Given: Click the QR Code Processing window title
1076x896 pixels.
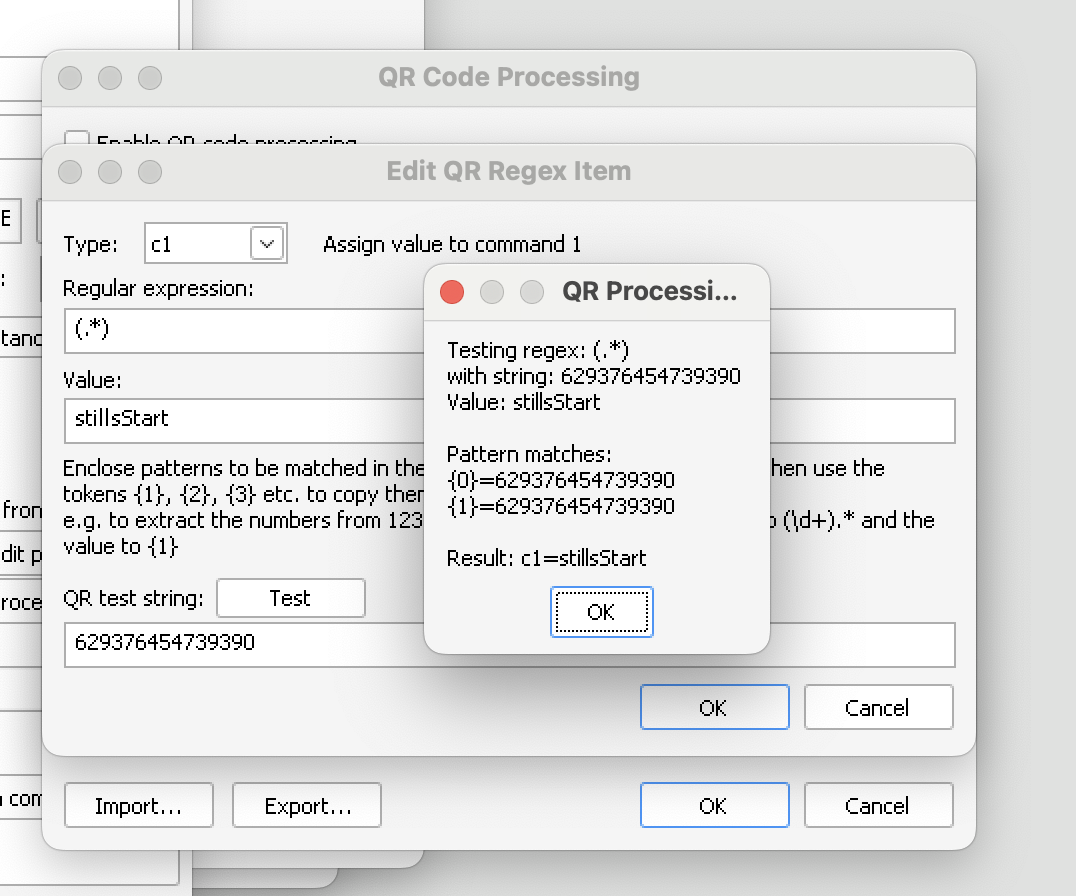Looking at the screenshot, I should 508,77.
